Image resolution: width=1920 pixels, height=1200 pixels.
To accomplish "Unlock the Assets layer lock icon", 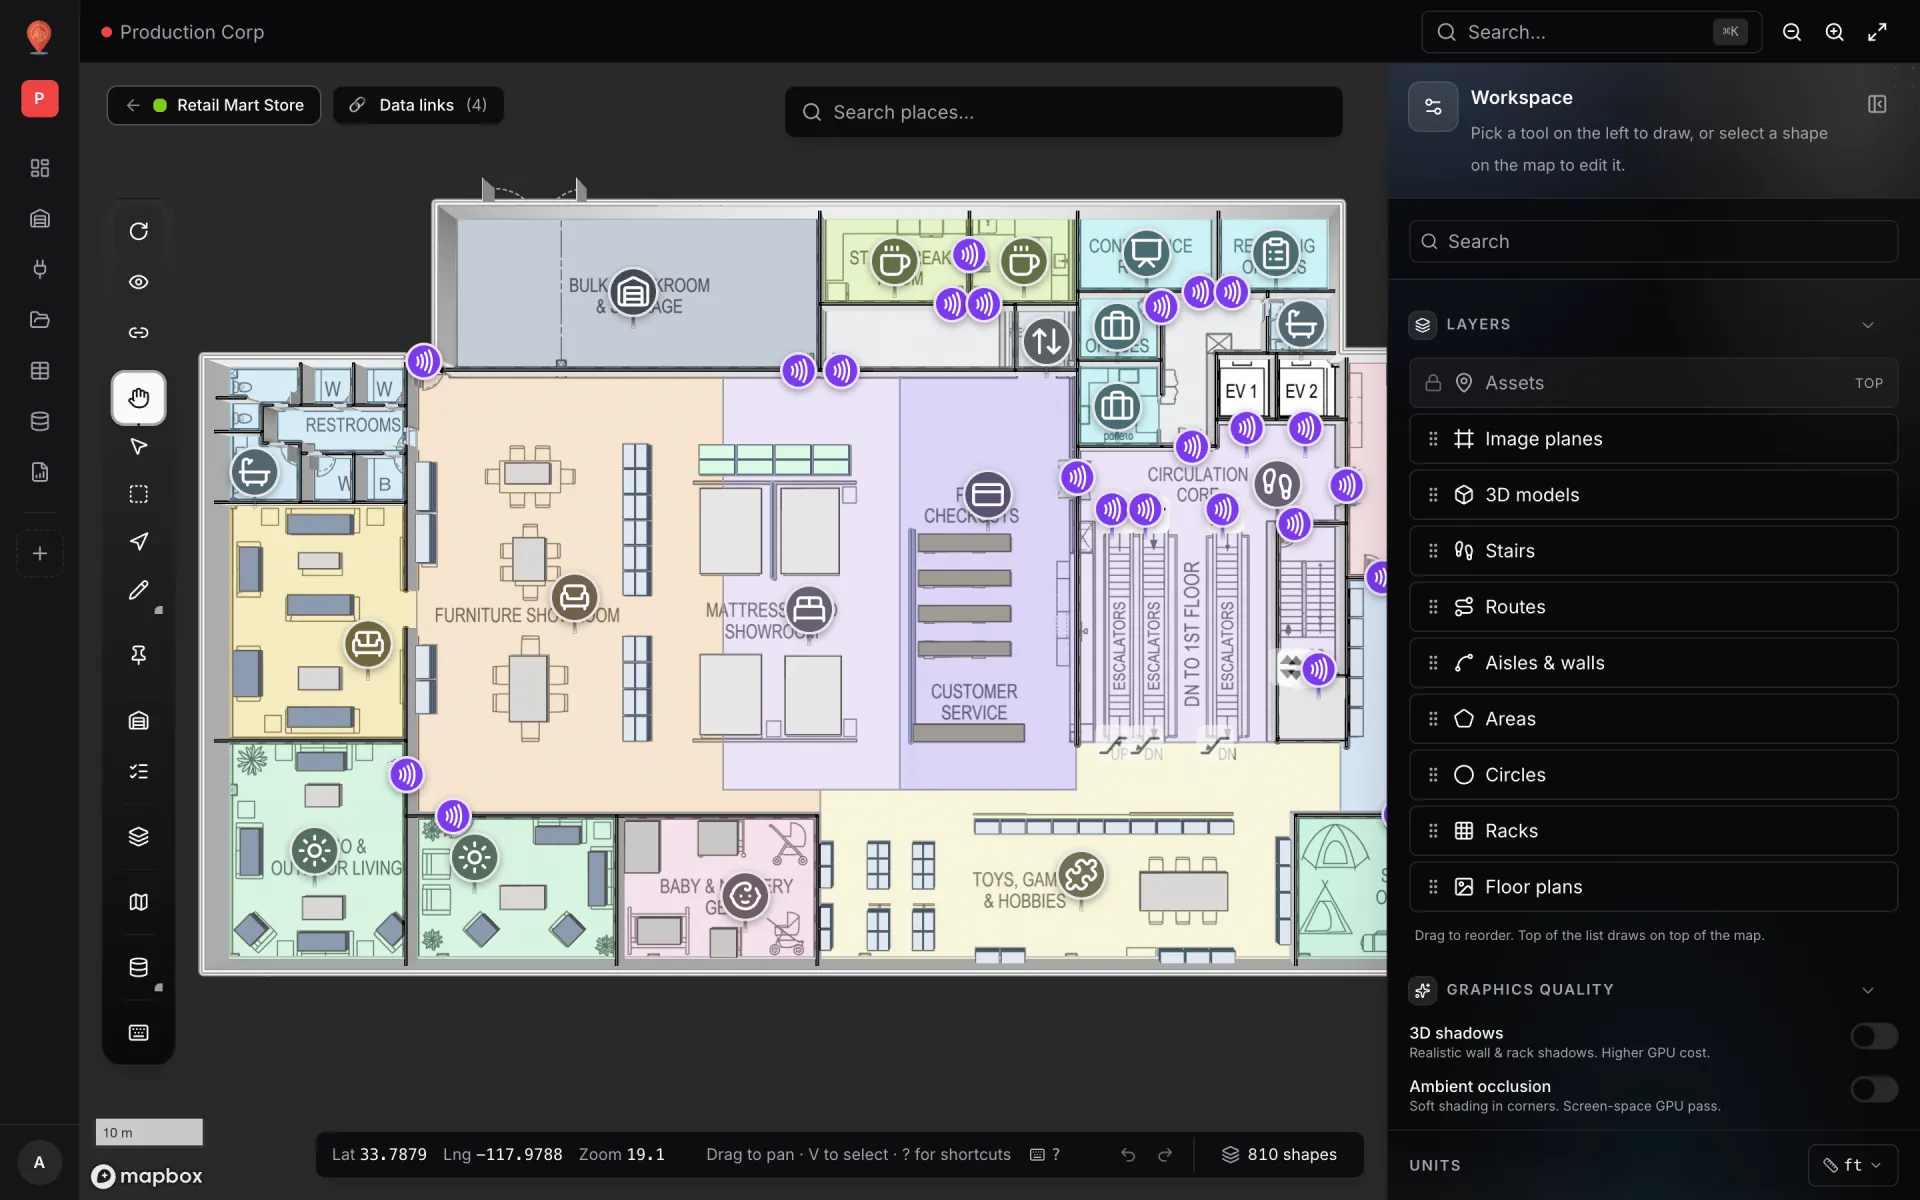I will [x=1433, y=383].
